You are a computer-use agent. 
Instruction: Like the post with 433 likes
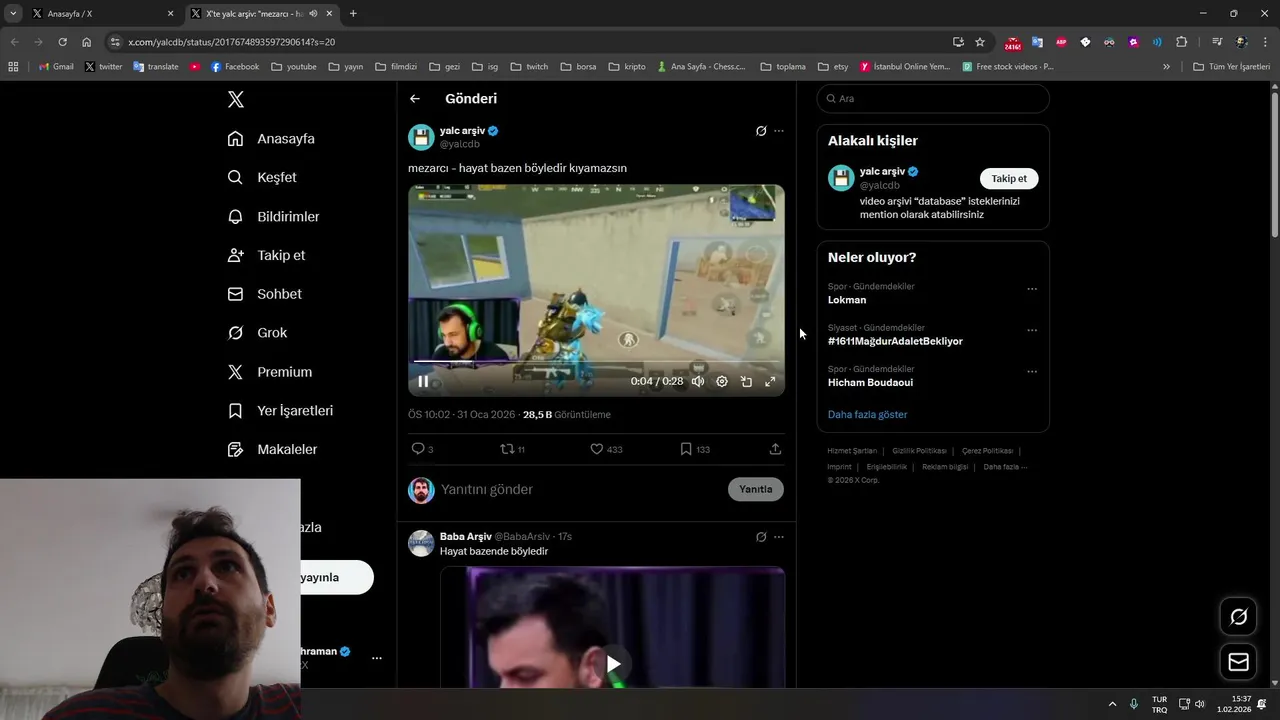point(606,449)
